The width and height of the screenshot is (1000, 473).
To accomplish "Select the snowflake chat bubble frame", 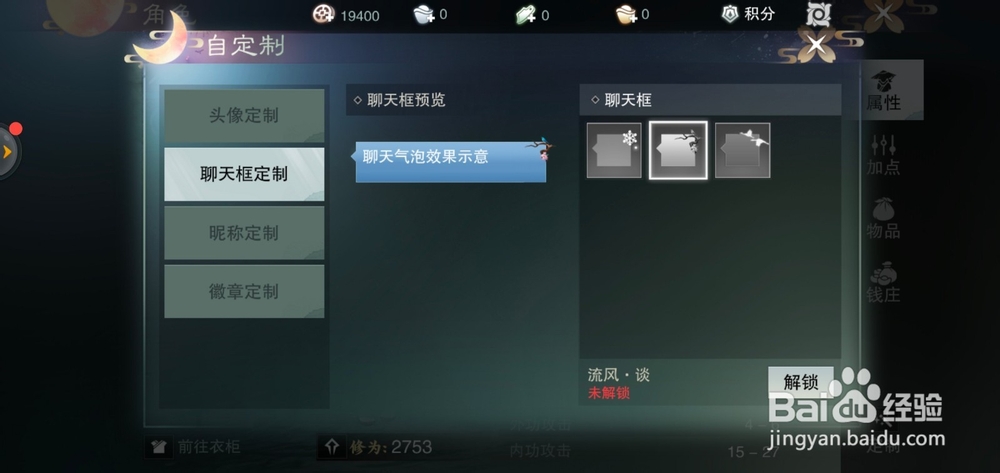I will [614, 150].
